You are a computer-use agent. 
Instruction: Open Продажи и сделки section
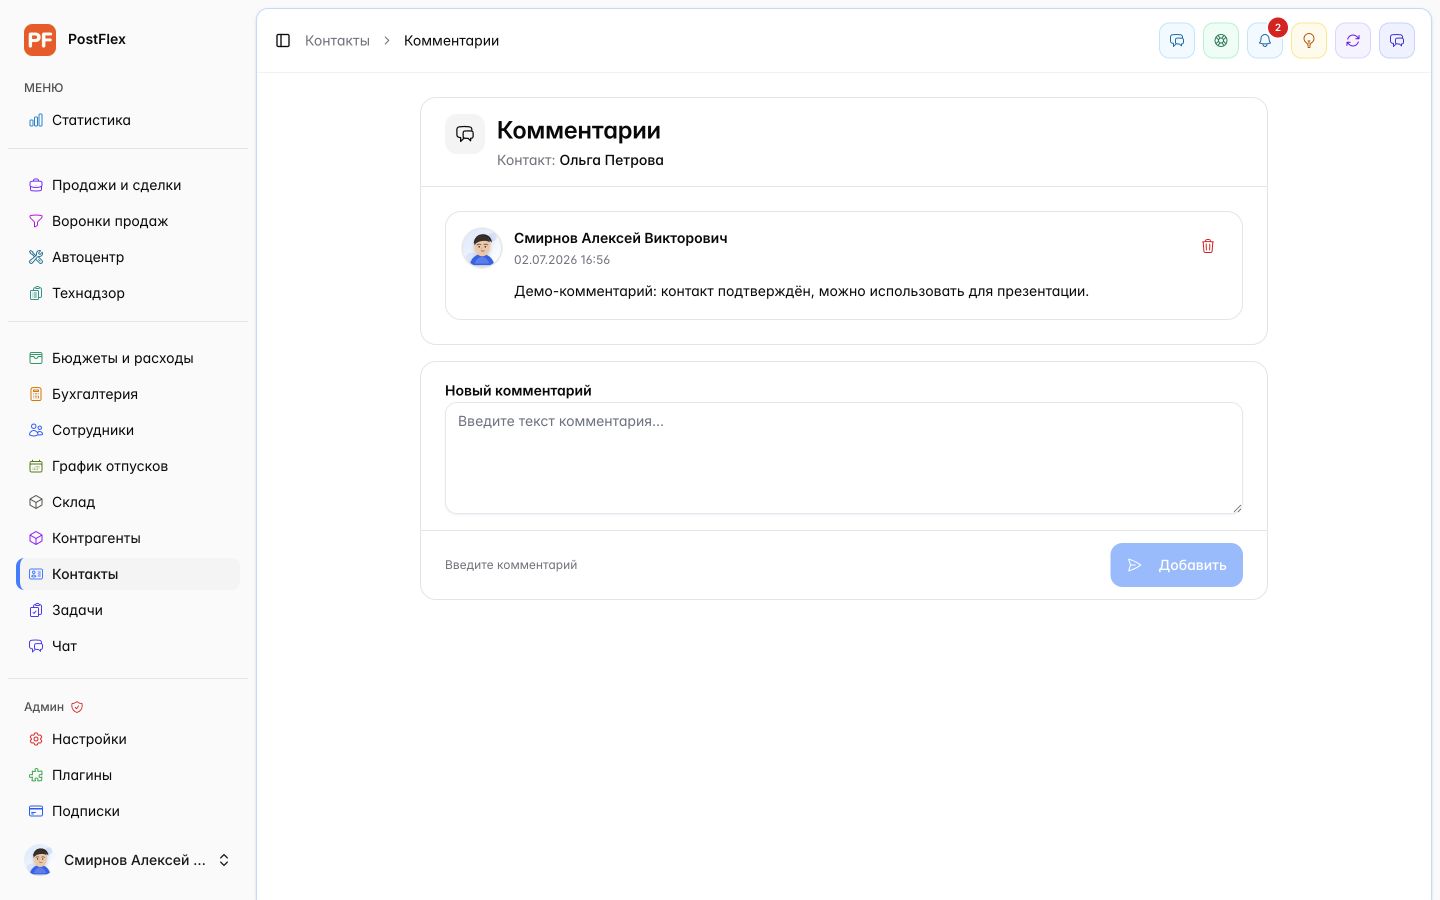pyautogui.click(x=128, y=185)
